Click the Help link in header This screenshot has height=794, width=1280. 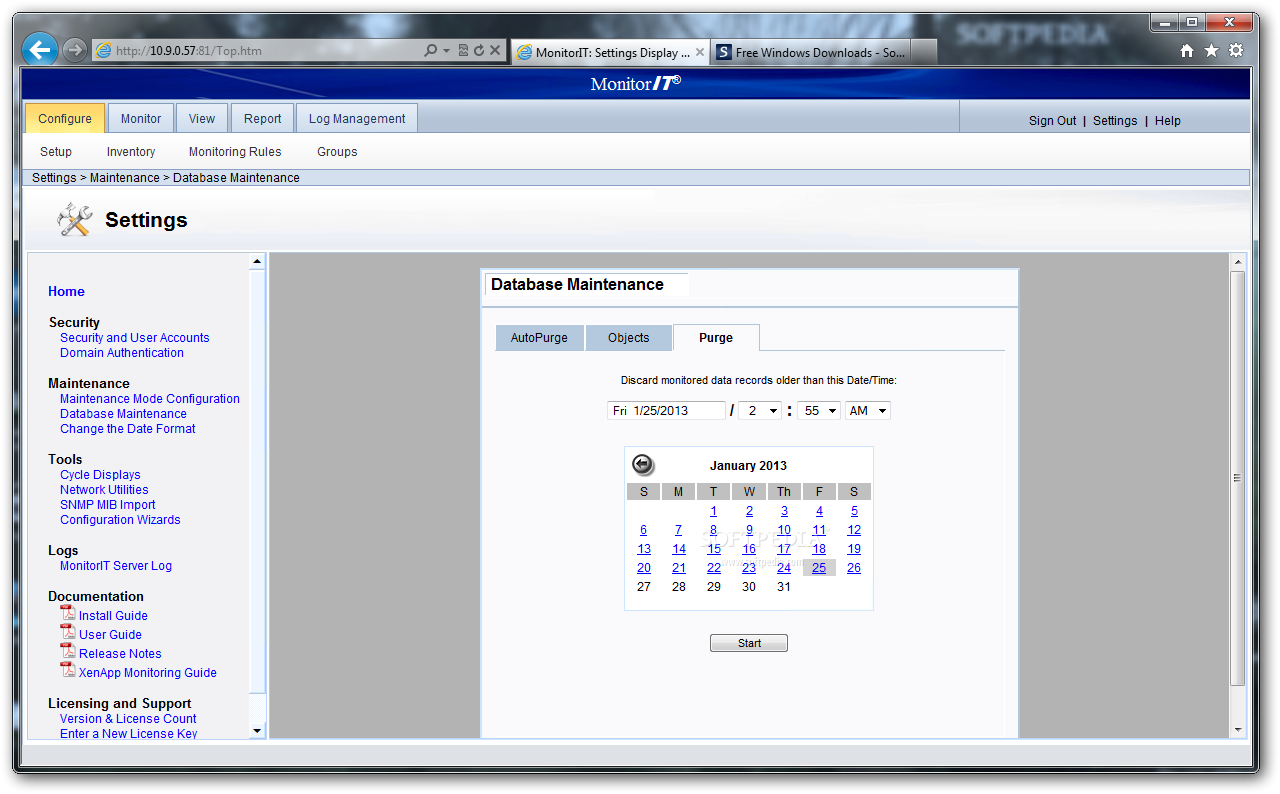[1168, 120]
